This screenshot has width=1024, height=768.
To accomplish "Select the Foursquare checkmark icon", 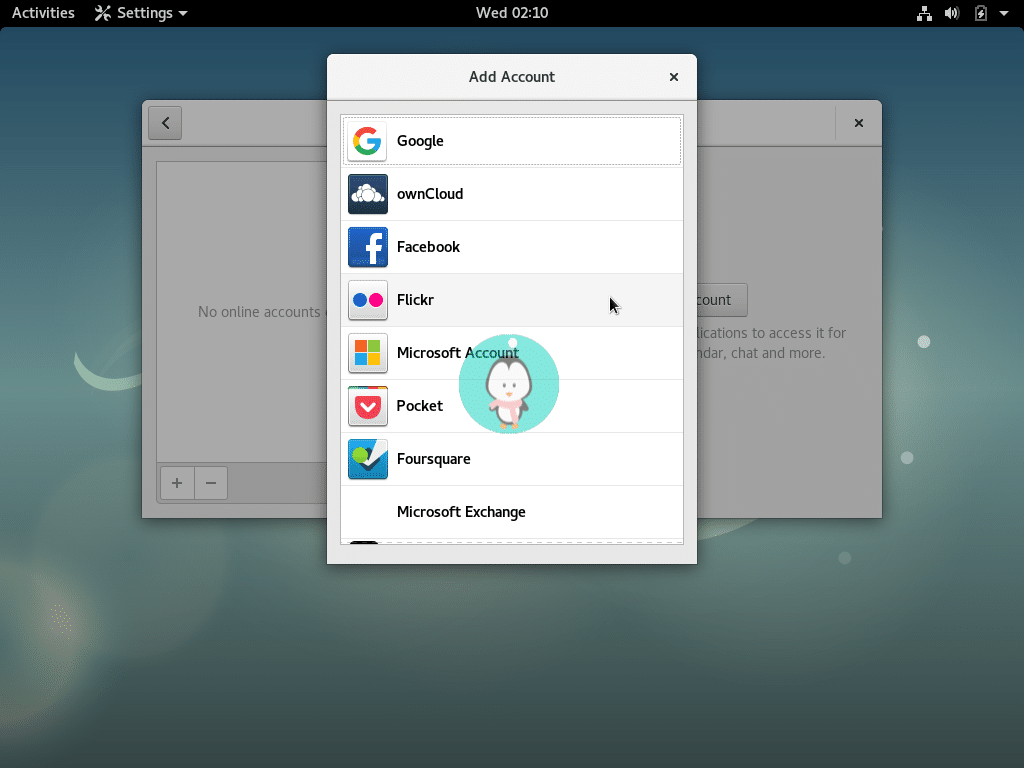I will (x=367, y=459).
